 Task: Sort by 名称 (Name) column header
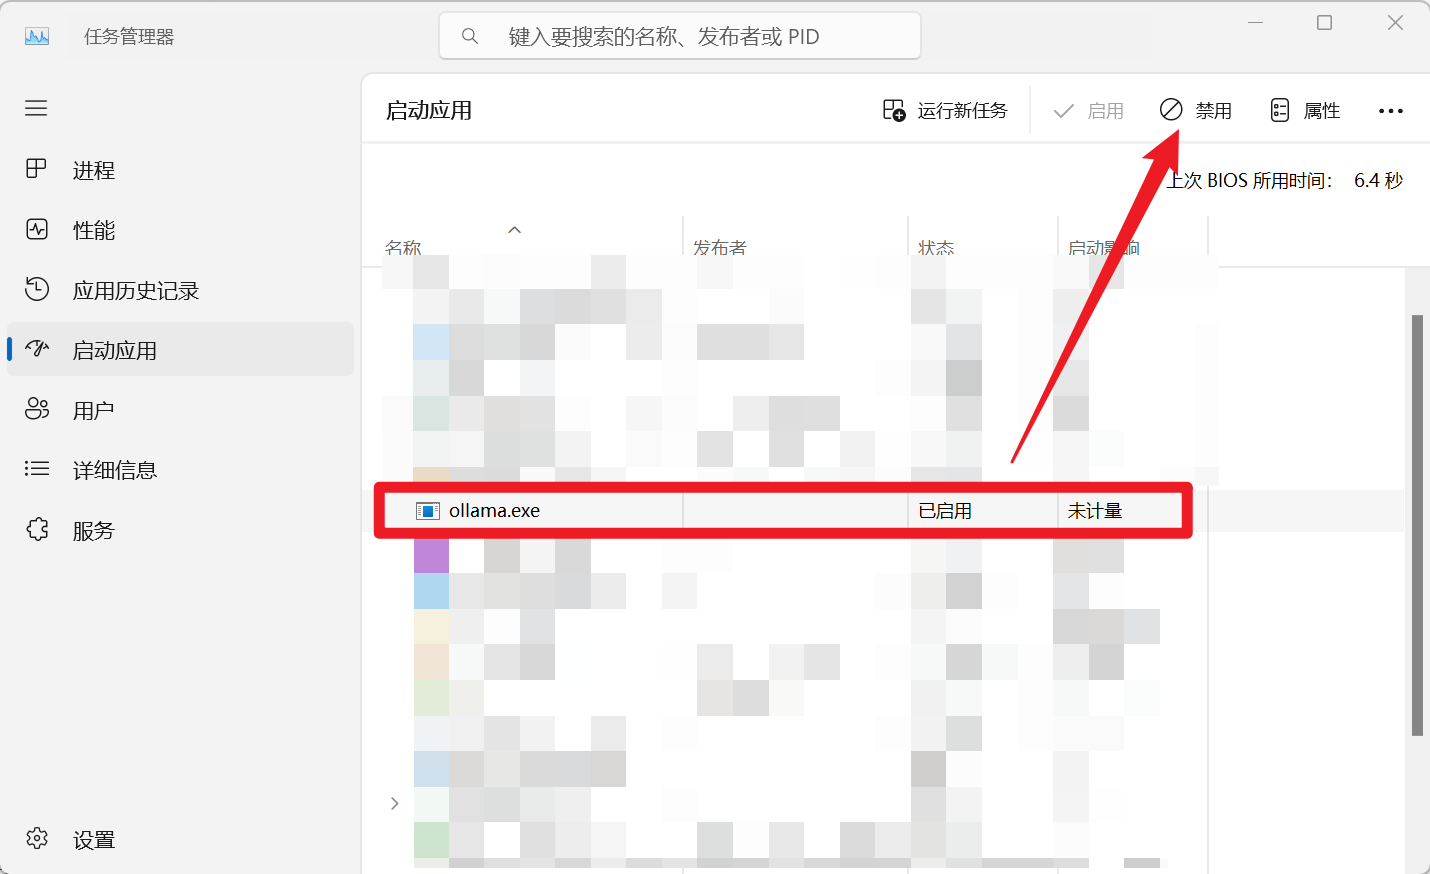pyautogui.click(x=403, y=247)
